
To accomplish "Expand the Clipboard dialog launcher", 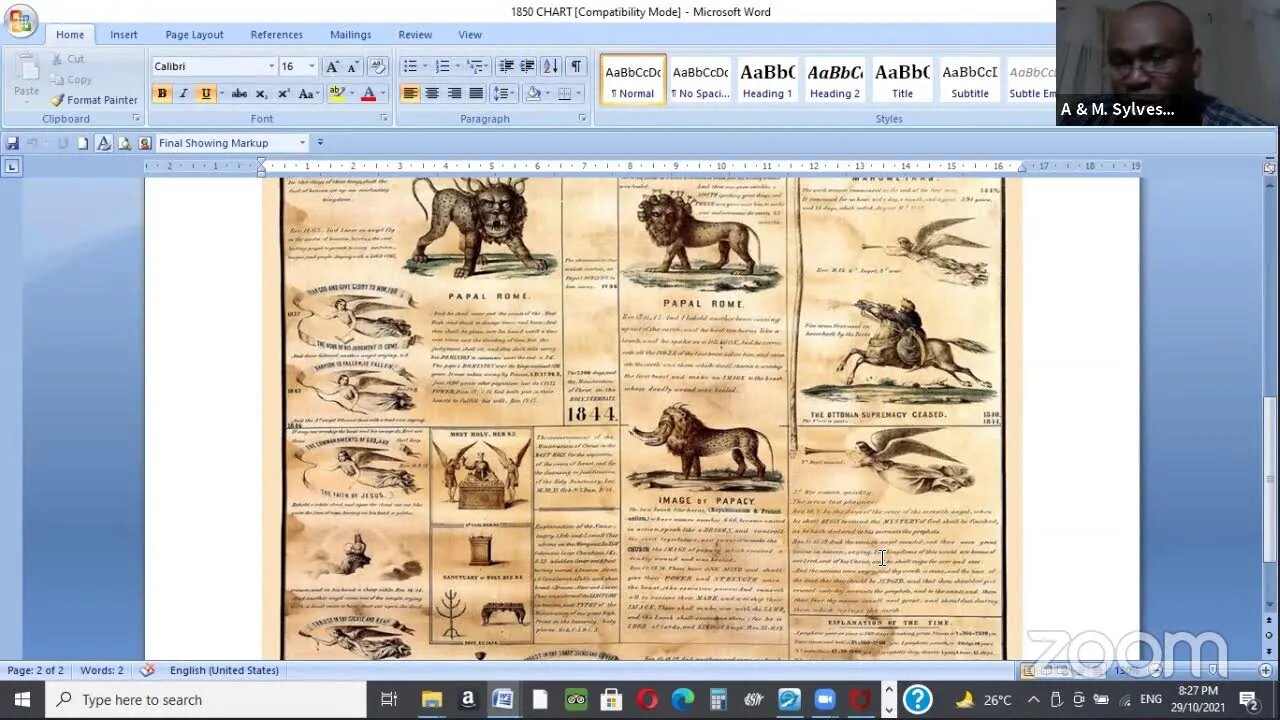I will pyautogui.click(x=136, y=118).
